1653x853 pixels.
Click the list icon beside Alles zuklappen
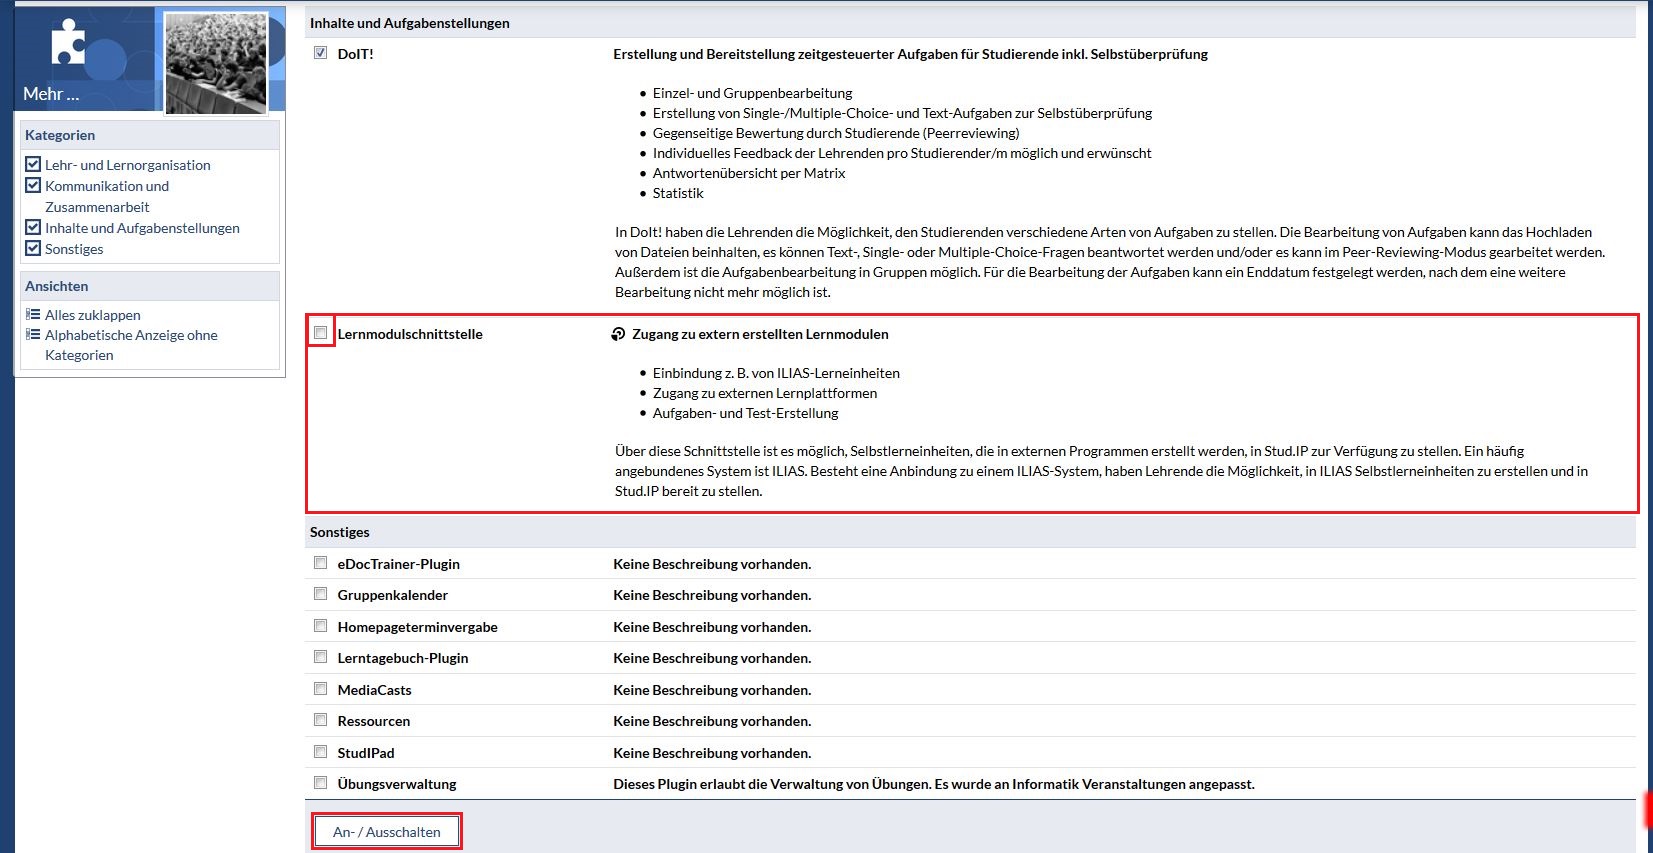coord(33,314)
